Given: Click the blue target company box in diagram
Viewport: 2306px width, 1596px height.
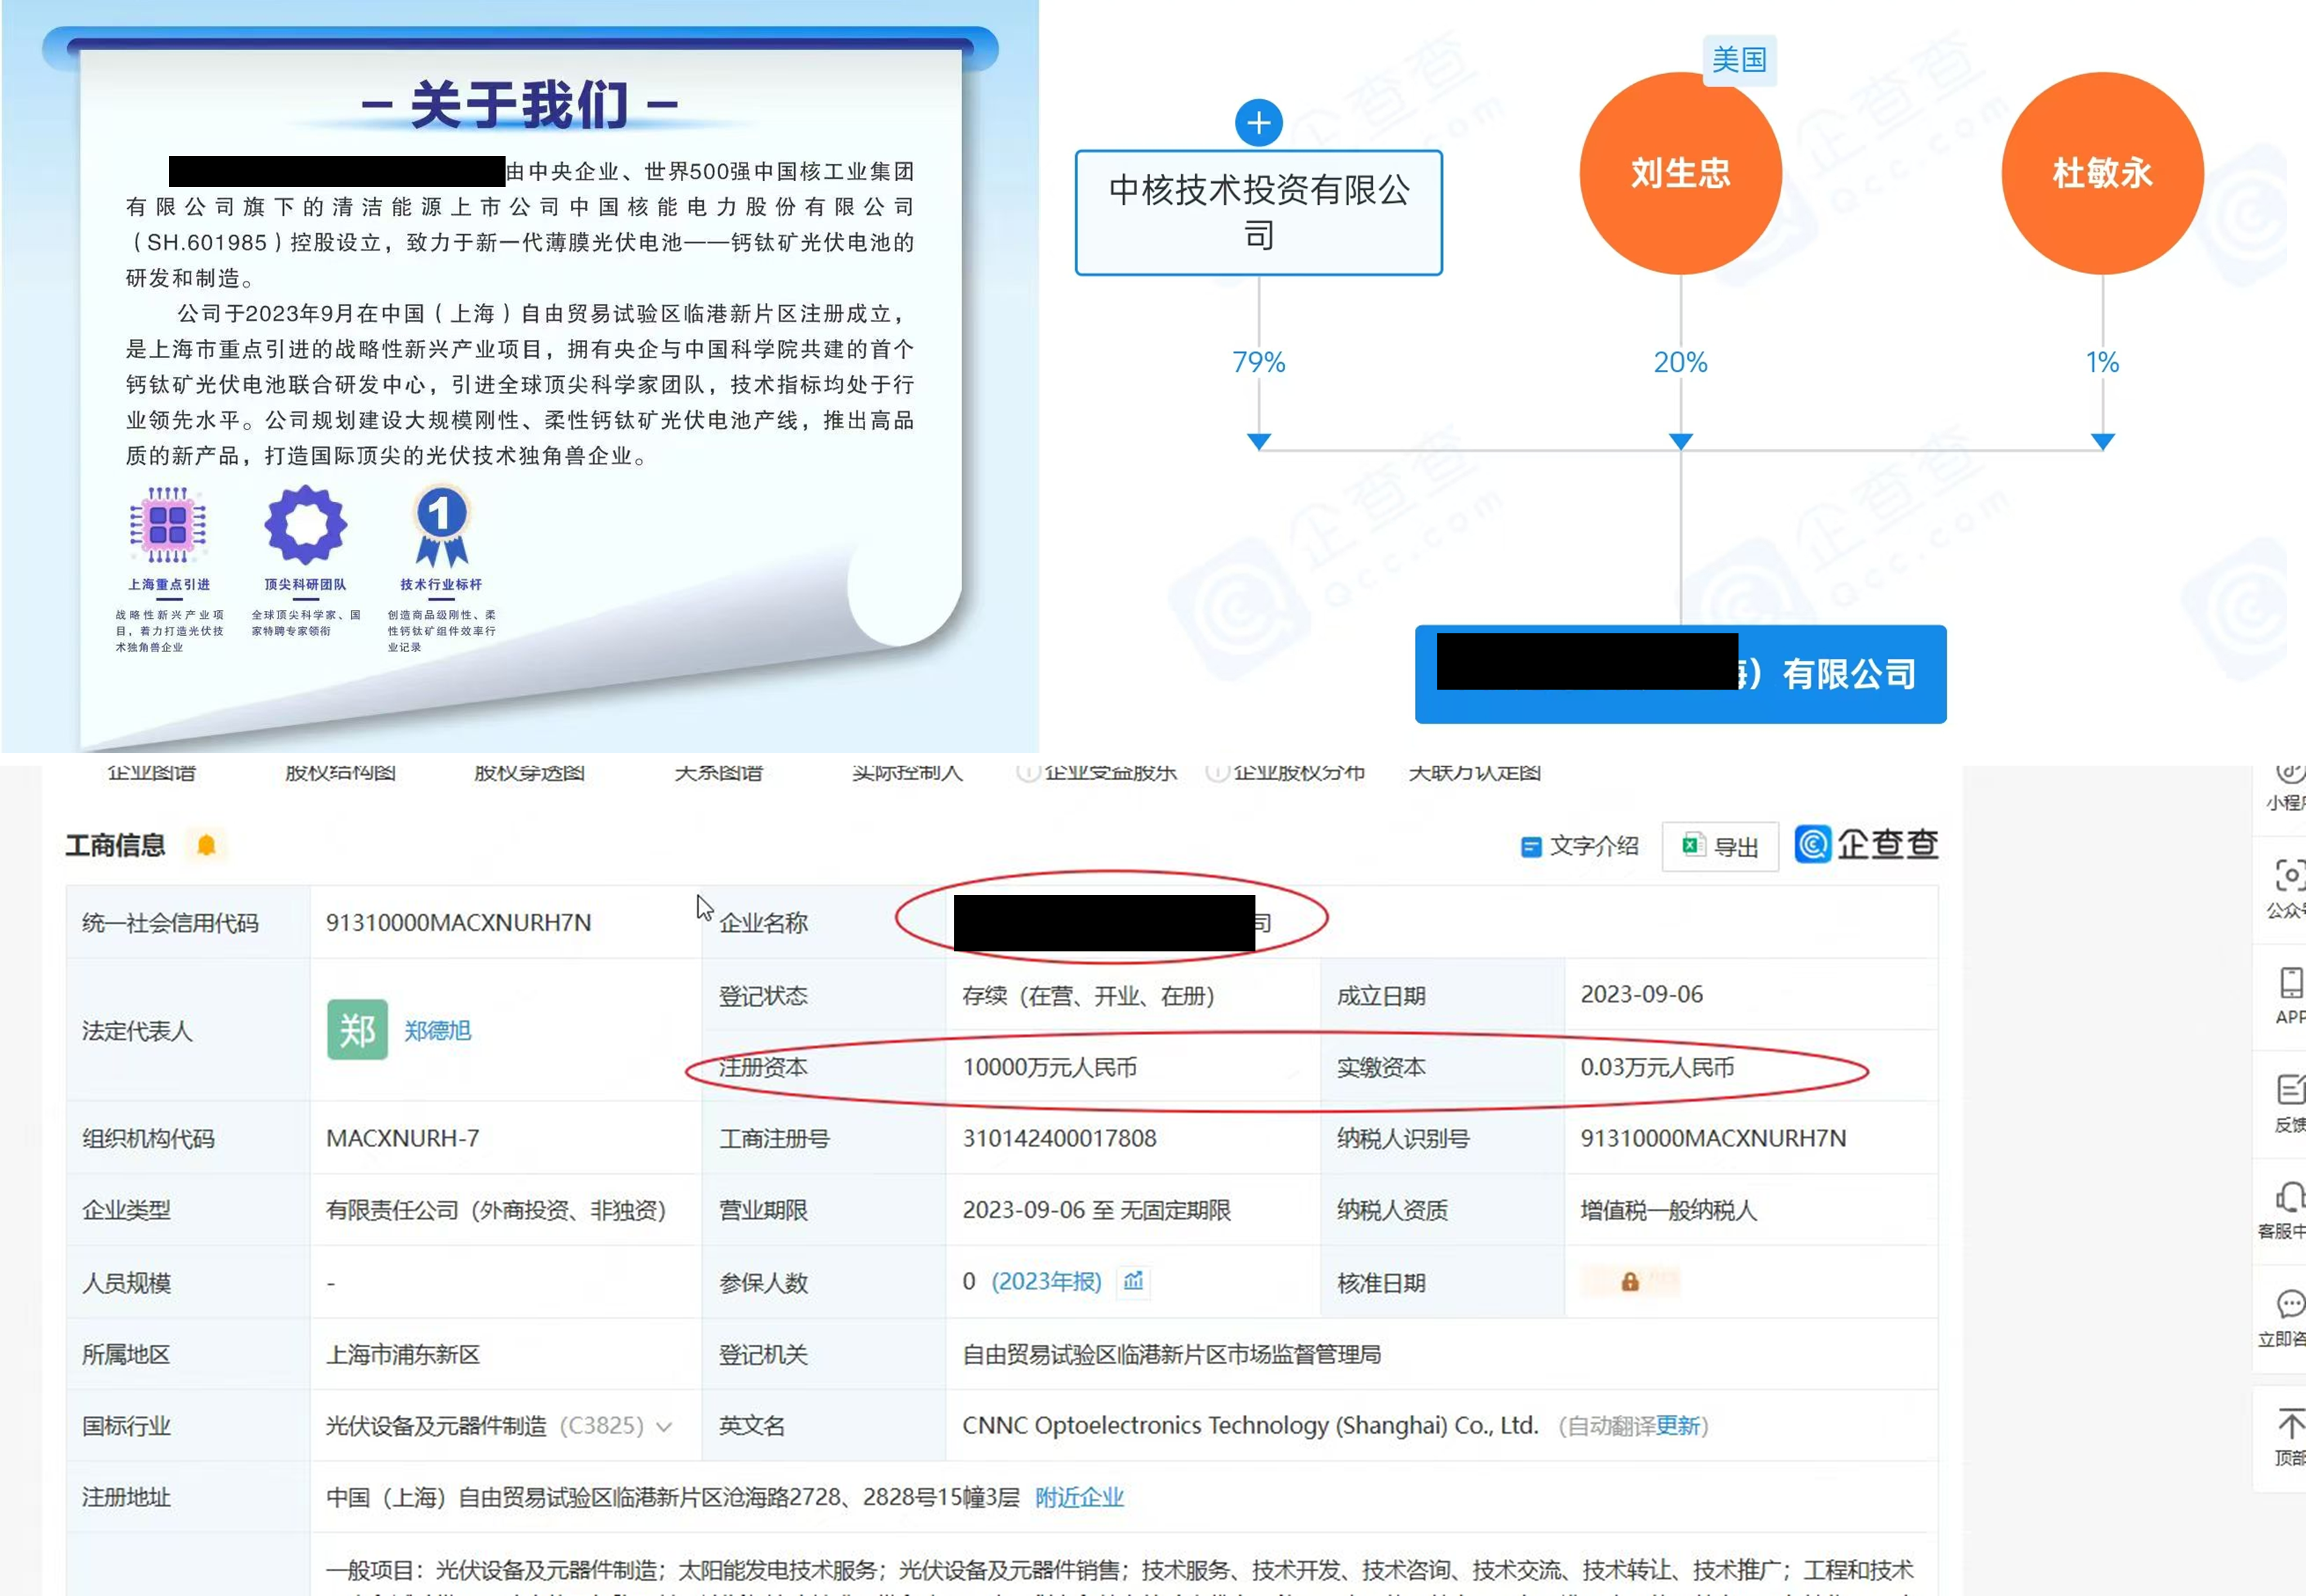Looking at the screenshot, I should pos(1680,674).
